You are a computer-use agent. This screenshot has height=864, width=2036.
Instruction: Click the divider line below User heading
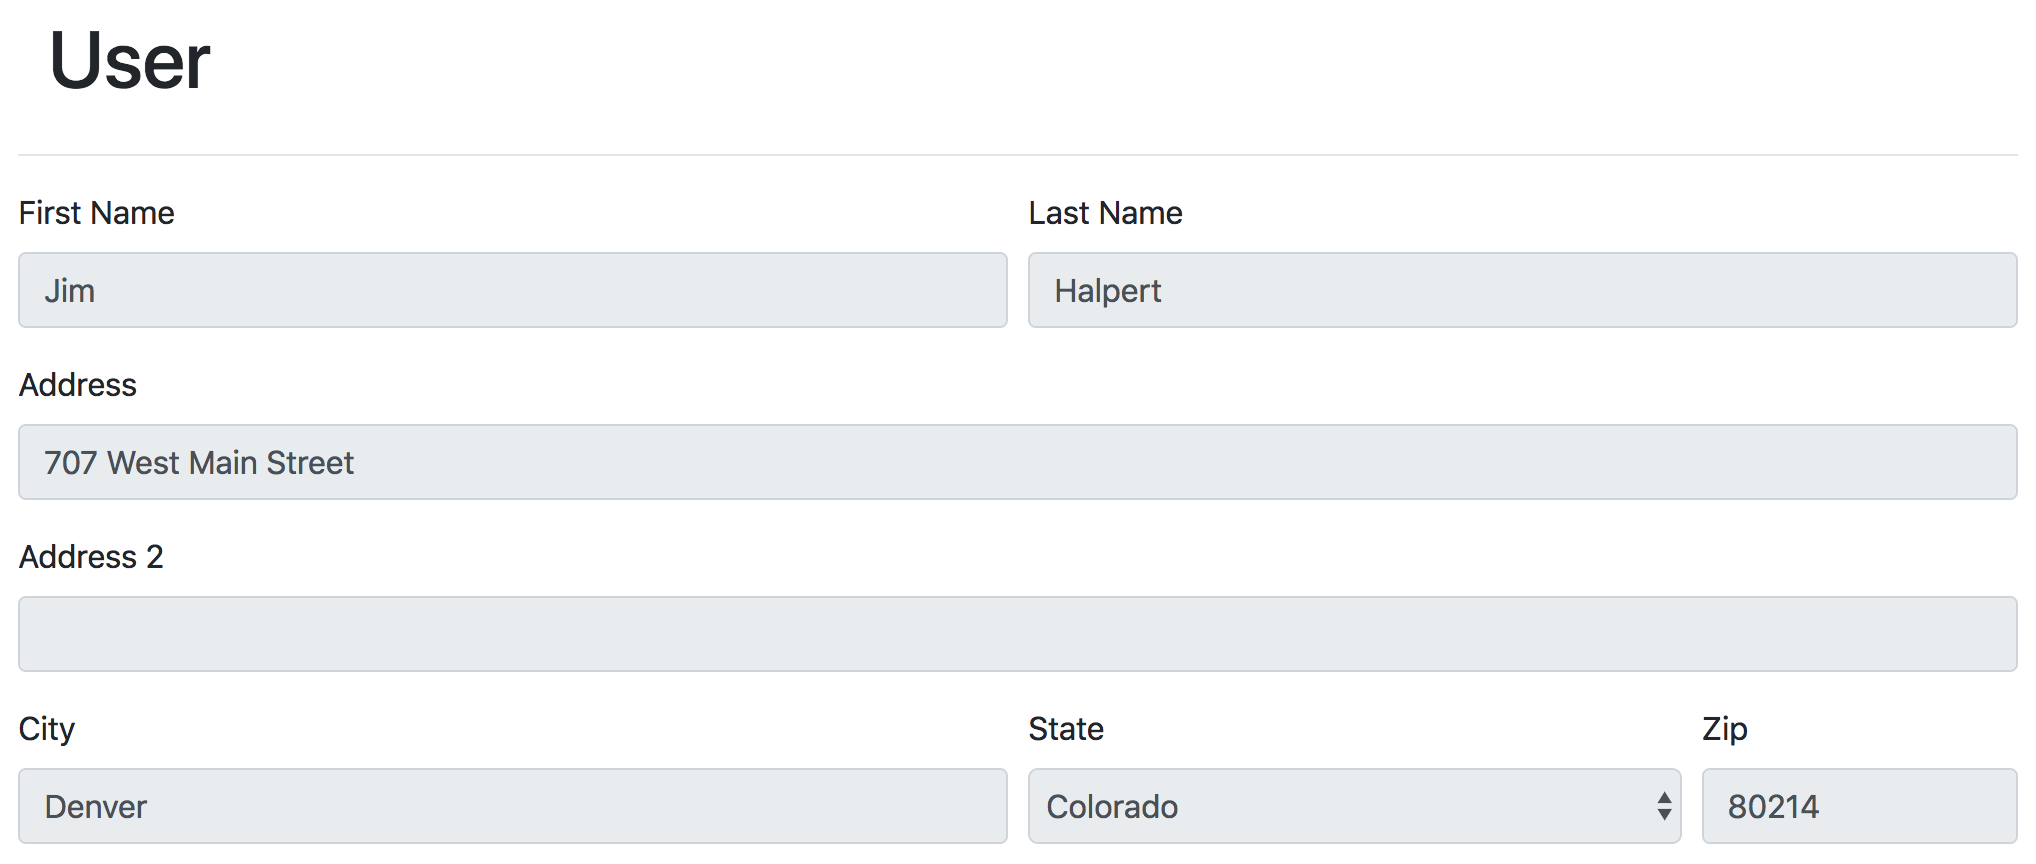click(x=1017, y=155)
